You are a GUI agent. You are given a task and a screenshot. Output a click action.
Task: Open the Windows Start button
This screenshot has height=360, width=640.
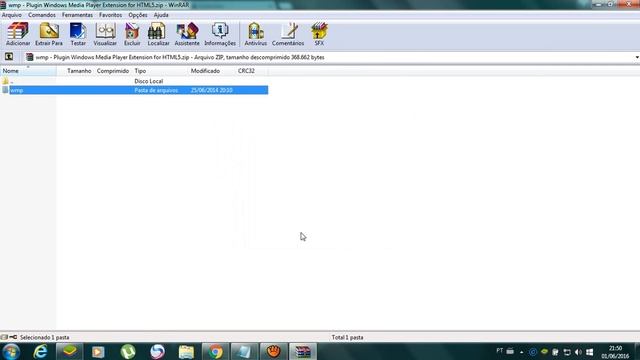(x=11, y=351)
